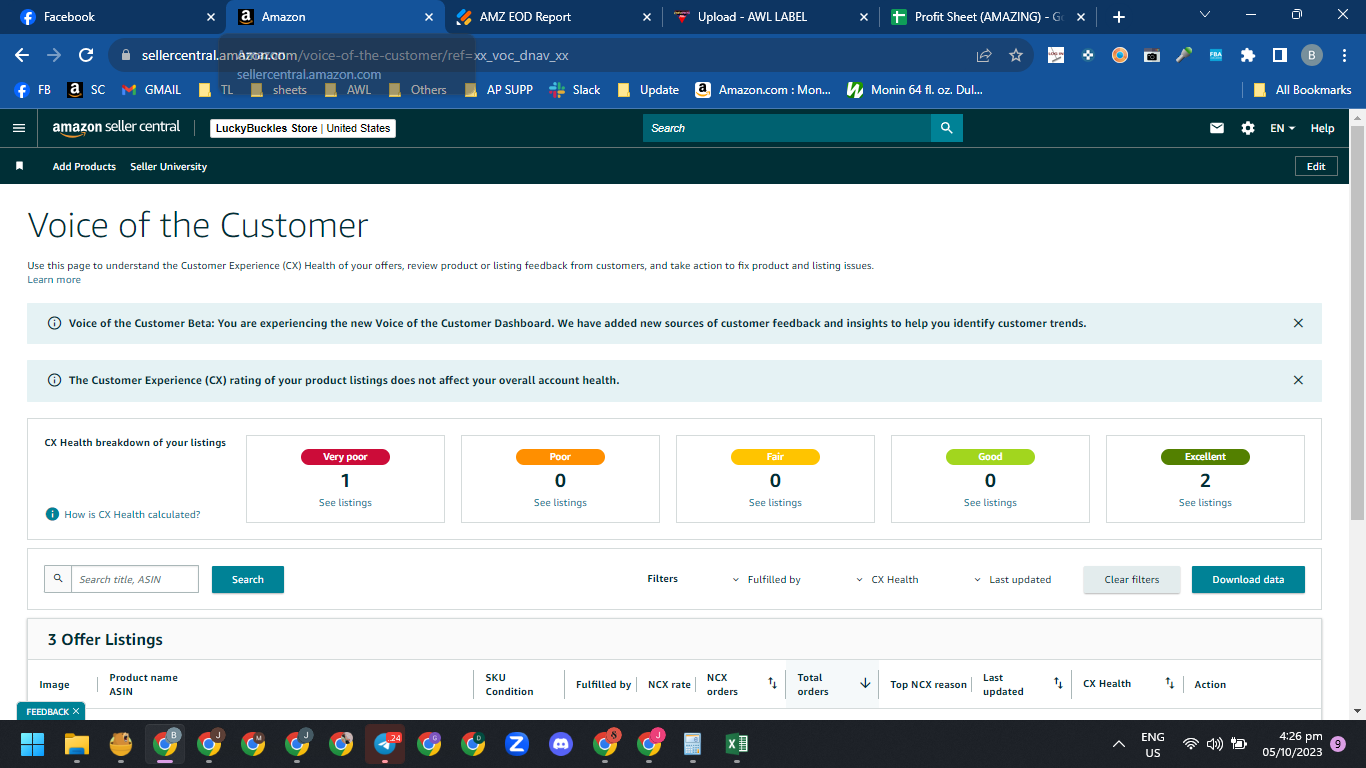
Task: Sort listings by Total orders arrow
Action: click(x=865, y=684)
